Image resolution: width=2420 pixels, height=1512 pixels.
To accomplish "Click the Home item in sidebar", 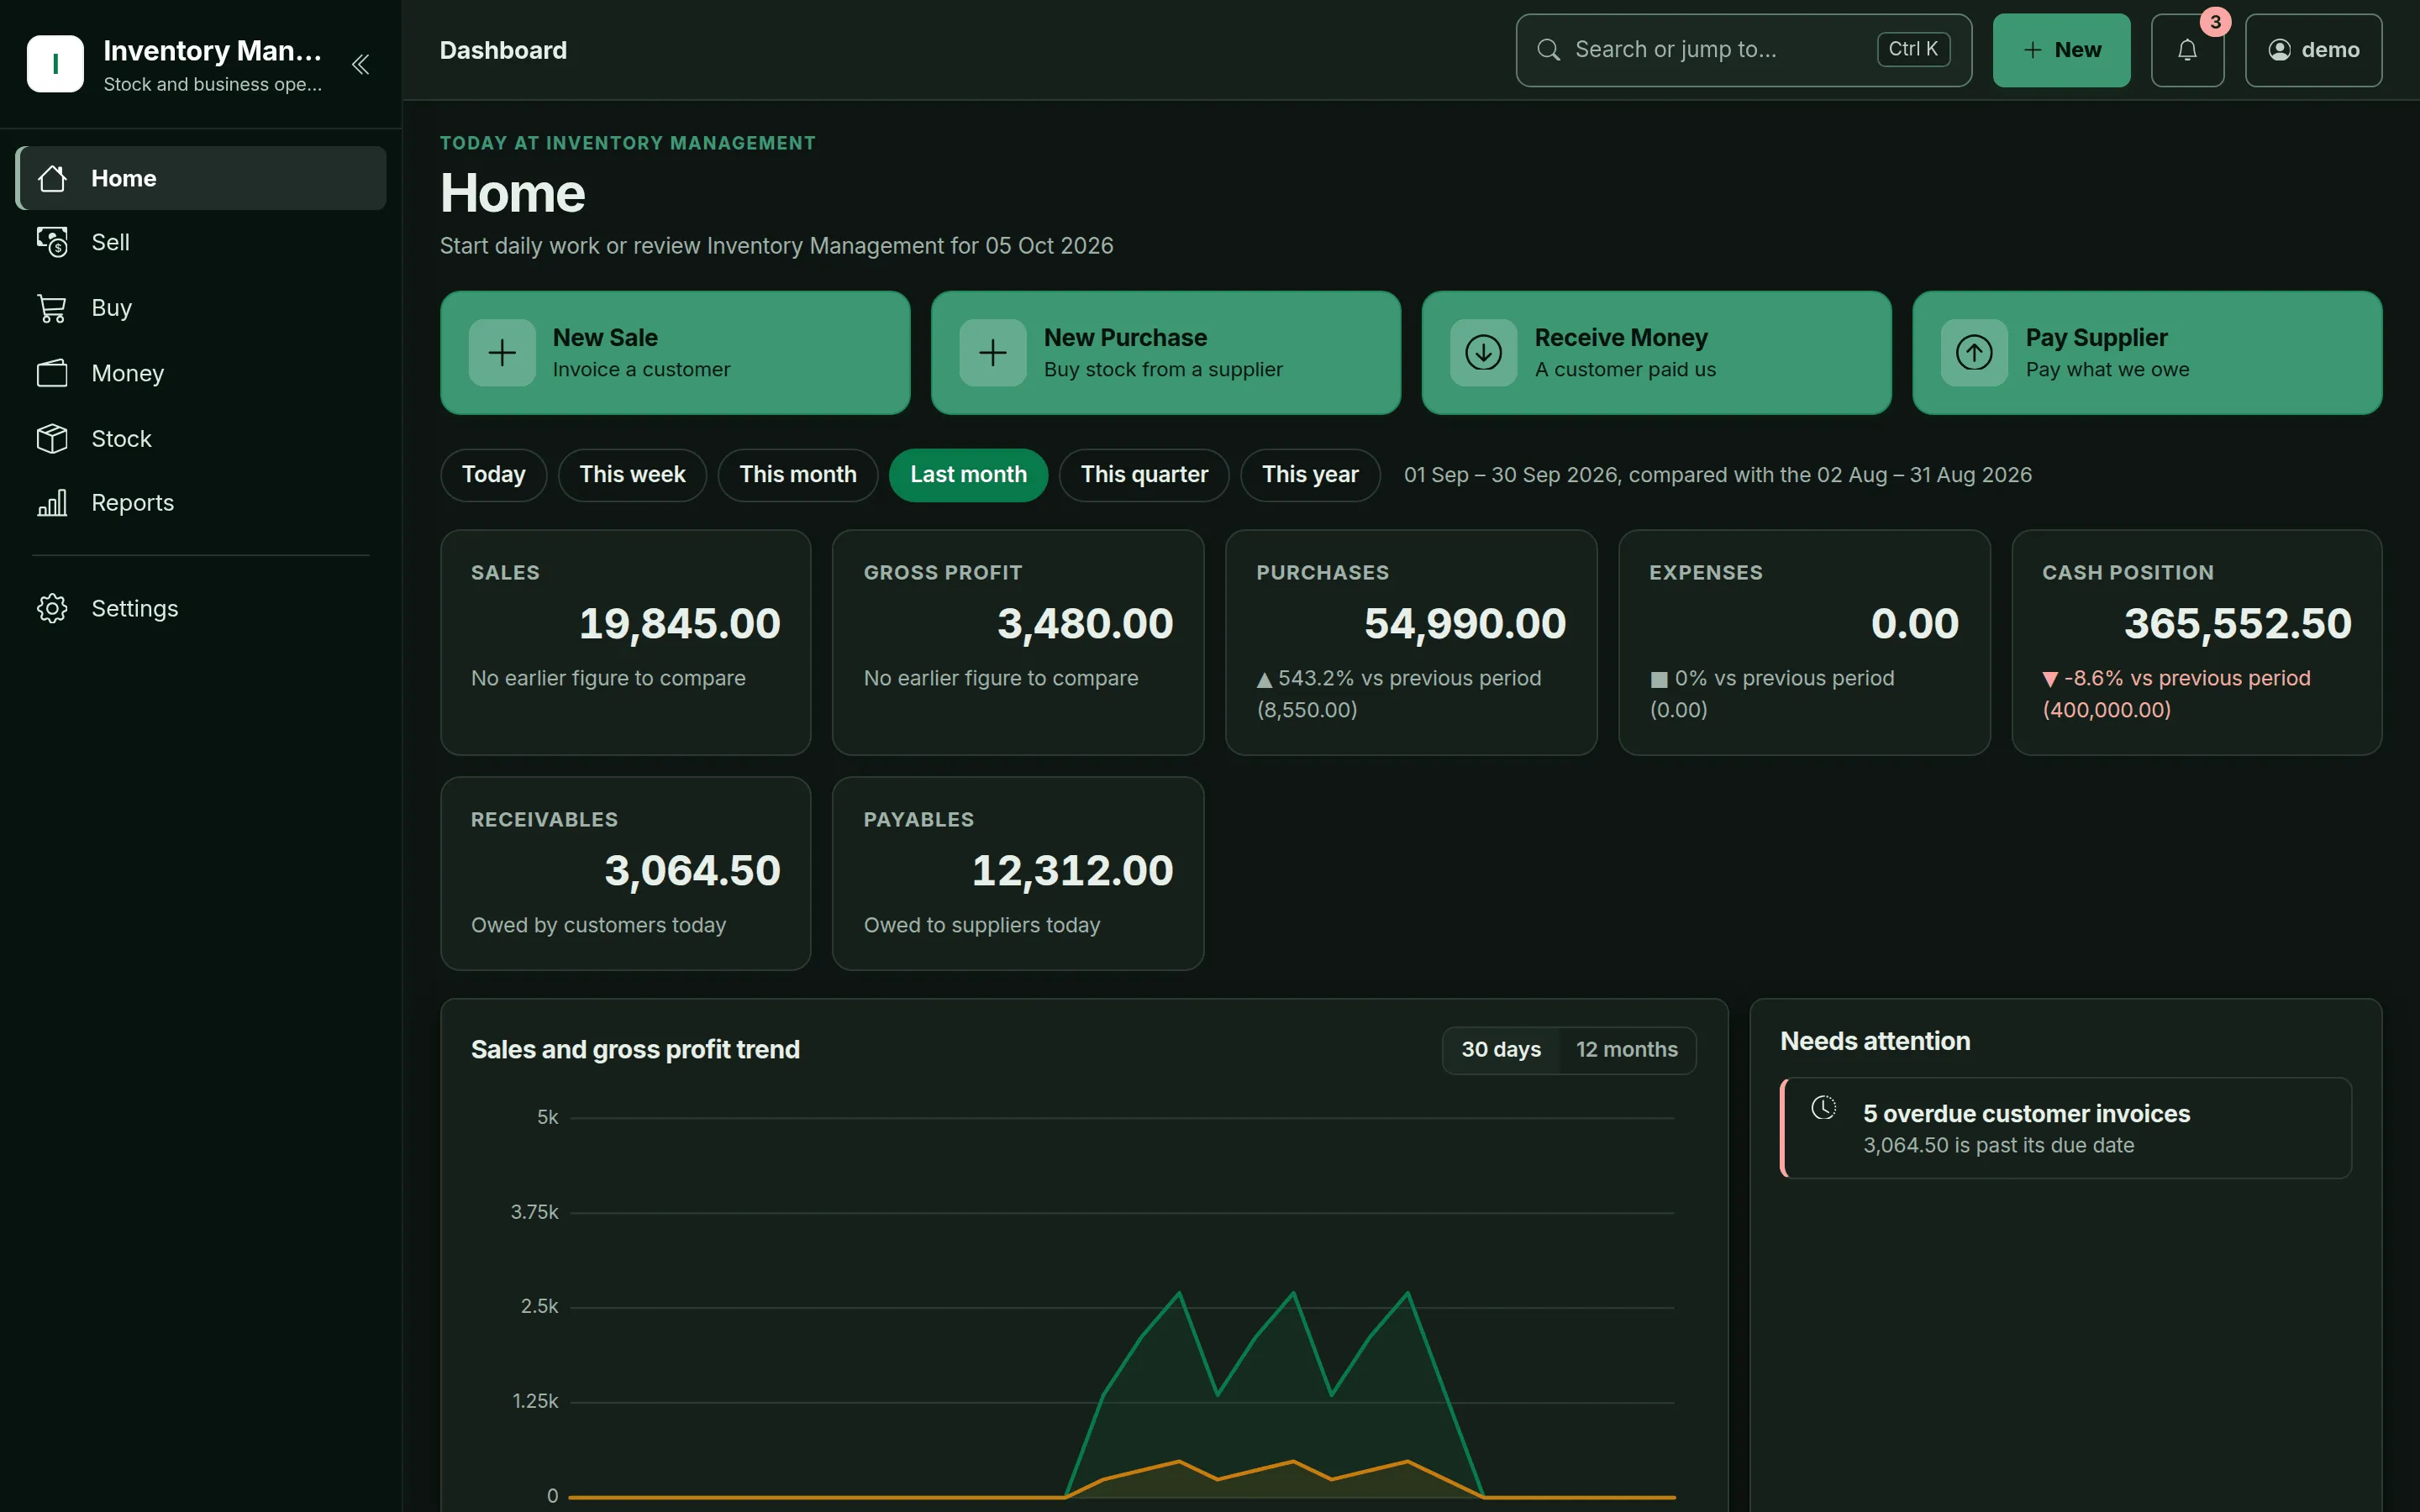I will [x=201, y=178].
